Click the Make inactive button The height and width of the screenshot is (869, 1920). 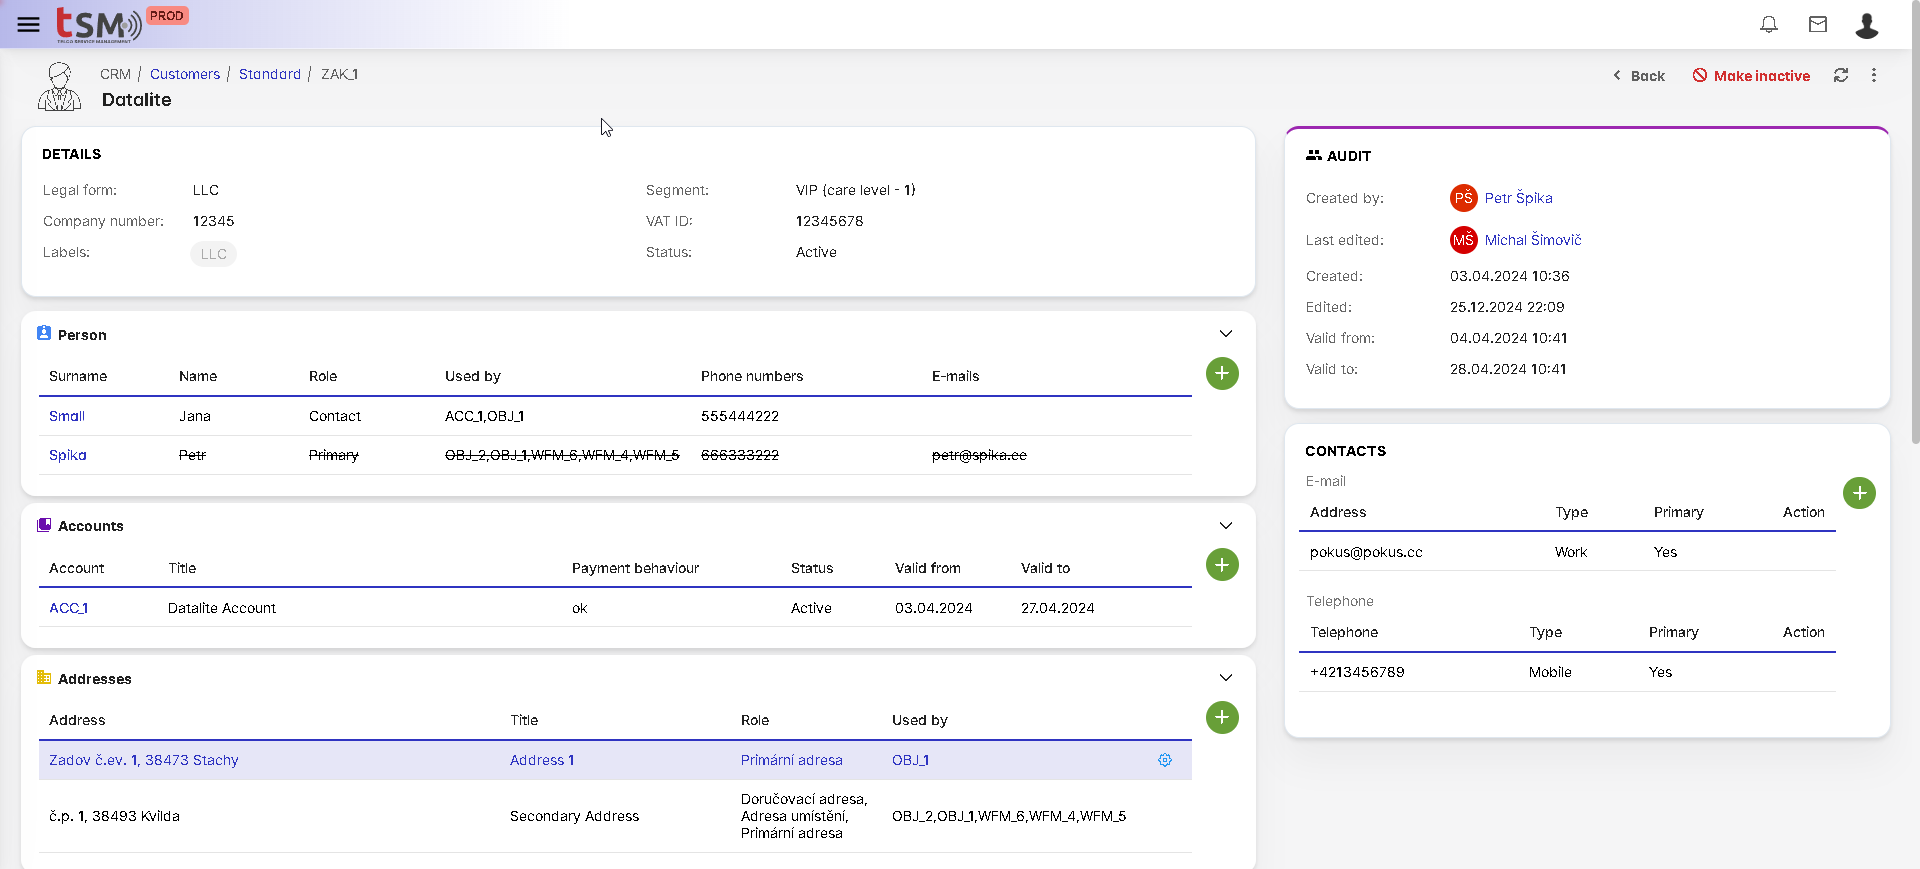pyautogui.click(x=1750, y=76)
